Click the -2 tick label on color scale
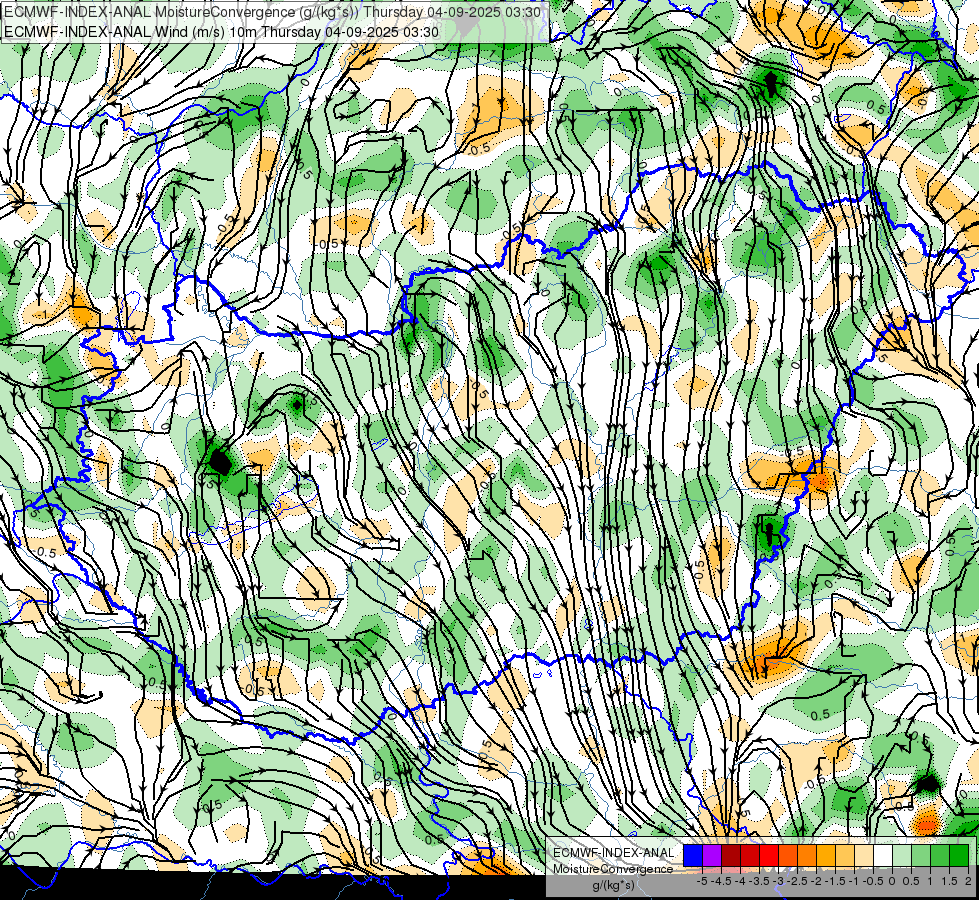 [816, 881]
